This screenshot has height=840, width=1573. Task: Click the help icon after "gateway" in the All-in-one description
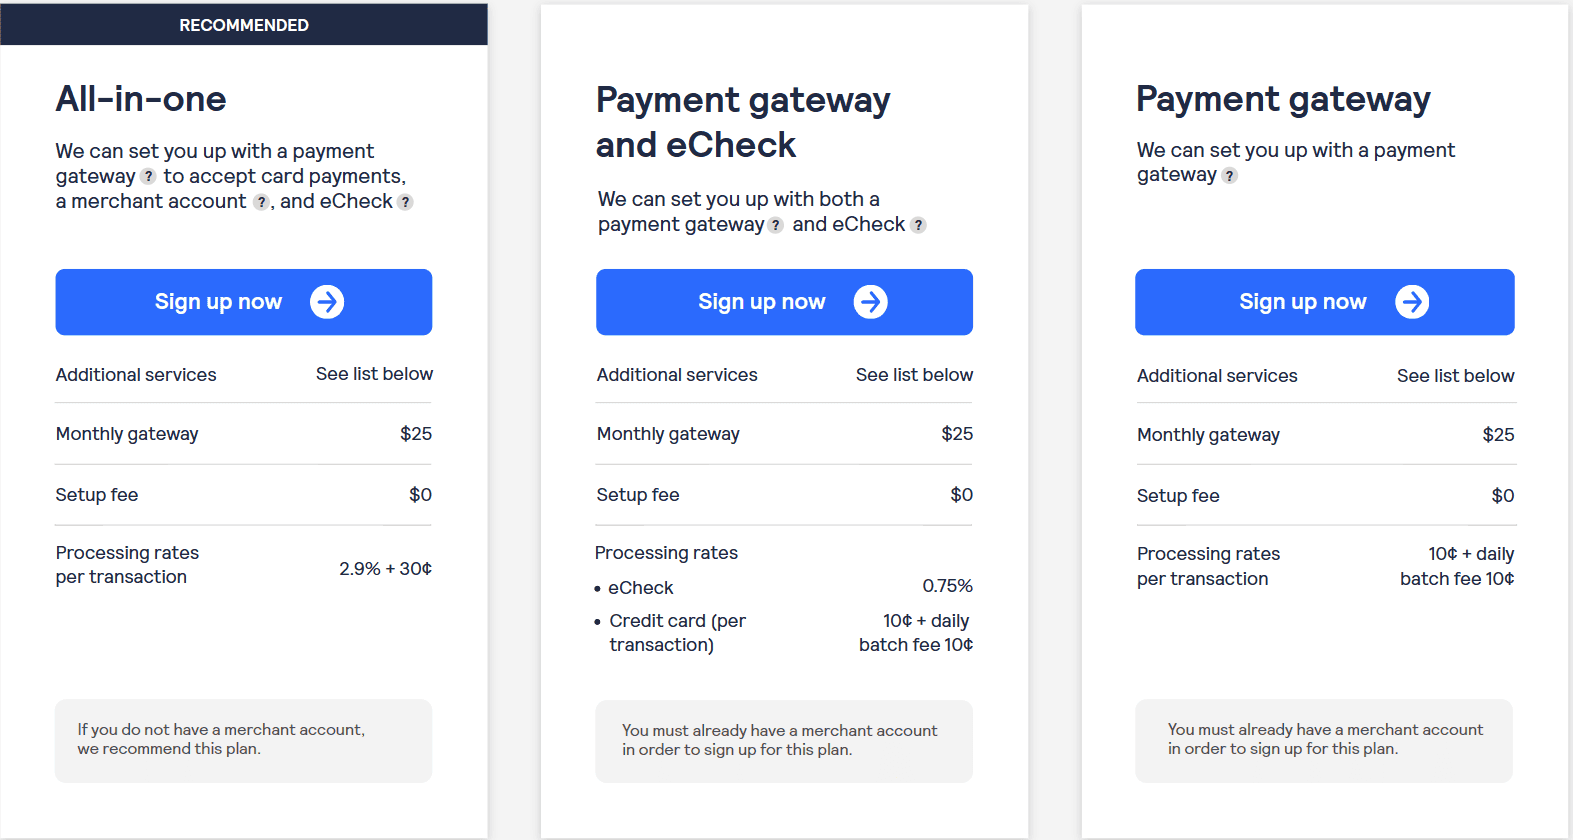pyautogui.click(x=148, y=177)
